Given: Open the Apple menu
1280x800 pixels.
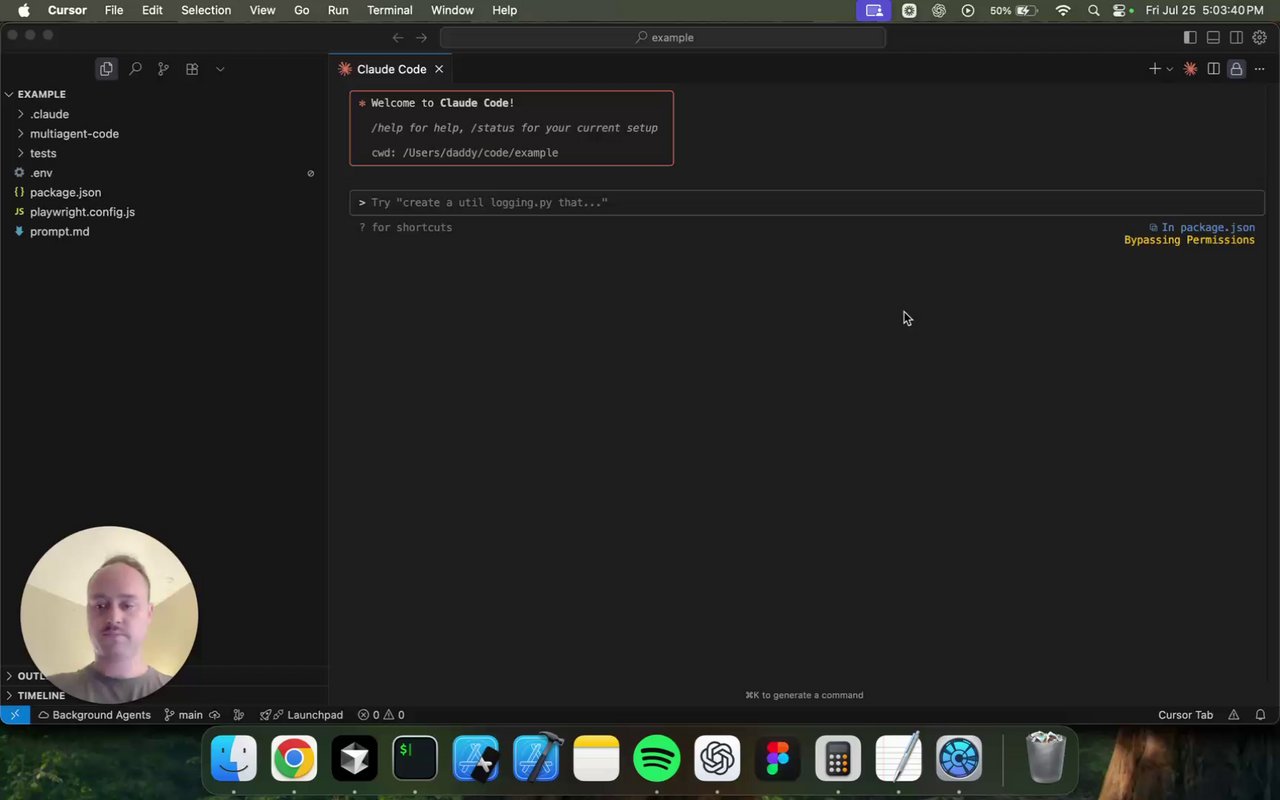Looking at the screenshot, I should 24,10.
